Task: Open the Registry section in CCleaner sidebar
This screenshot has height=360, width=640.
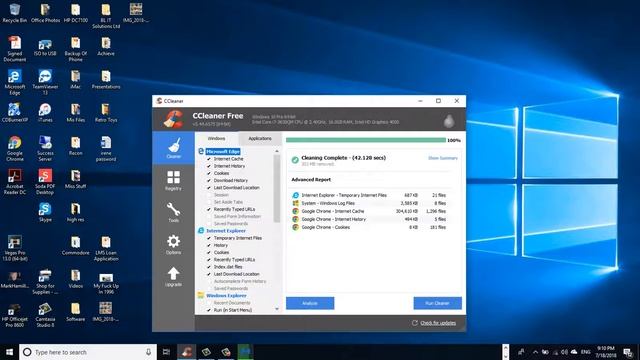Action: (x=173, y=180)
